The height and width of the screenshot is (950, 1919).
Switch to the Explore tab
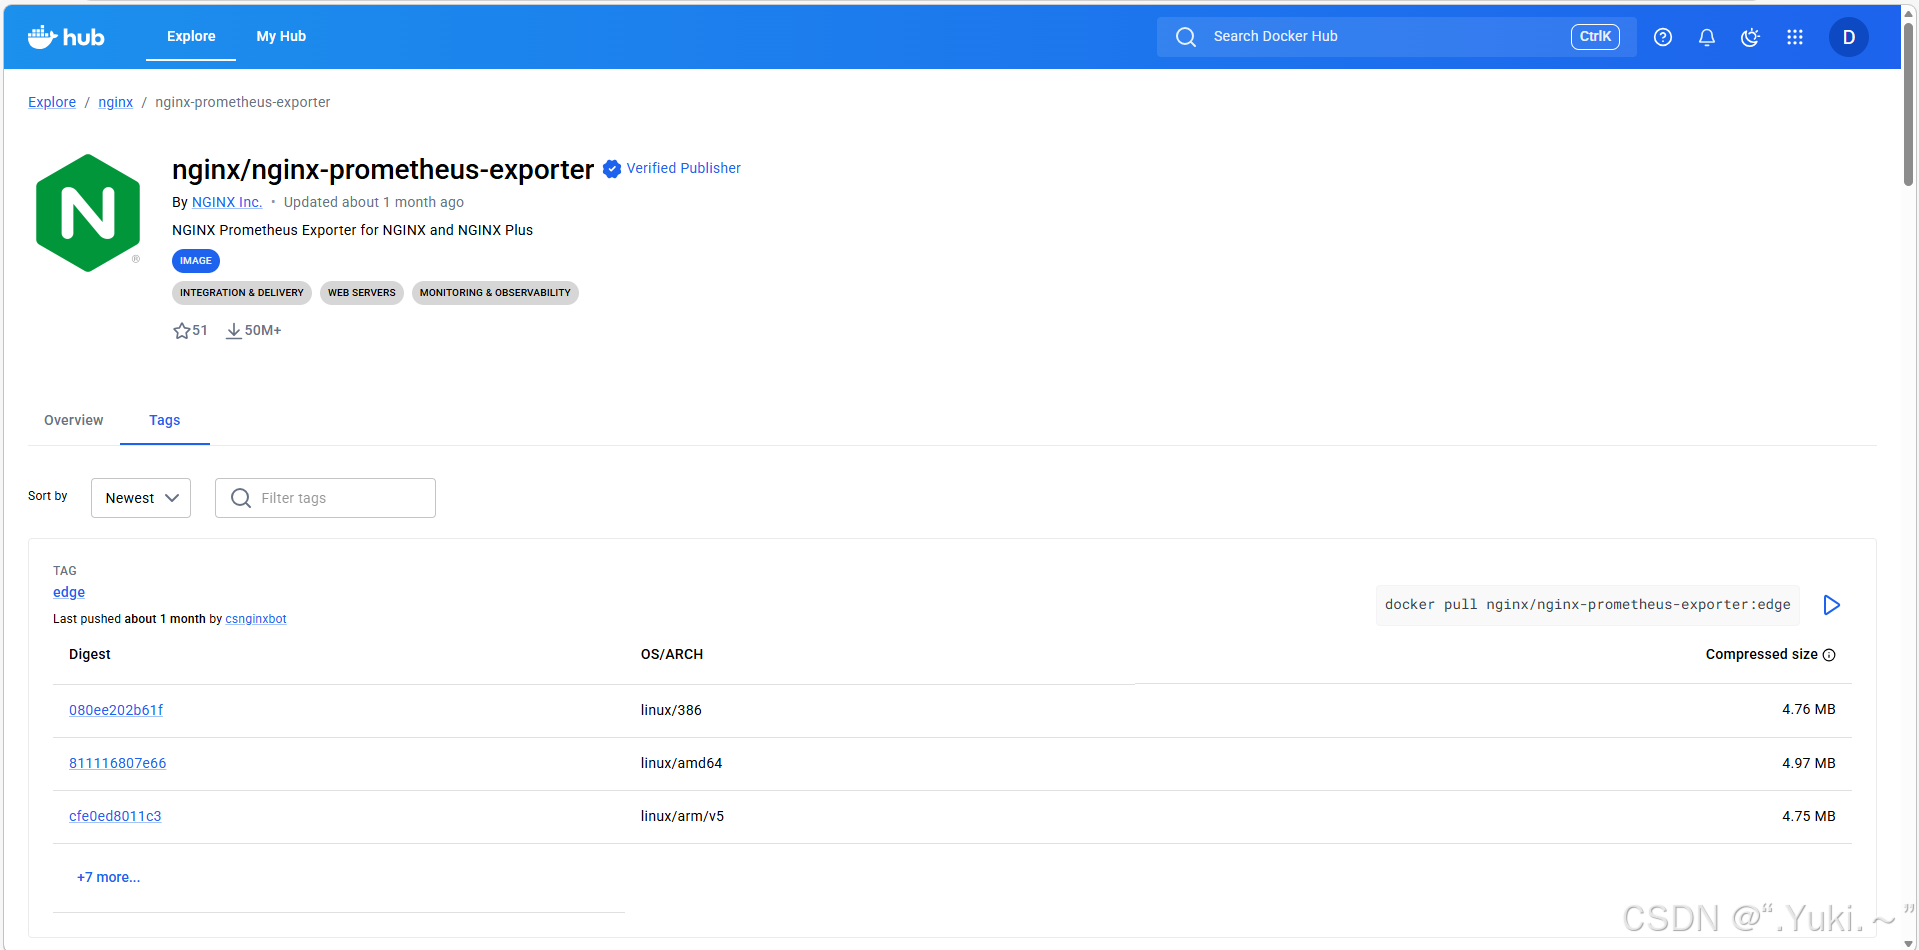tap(191, 36)
